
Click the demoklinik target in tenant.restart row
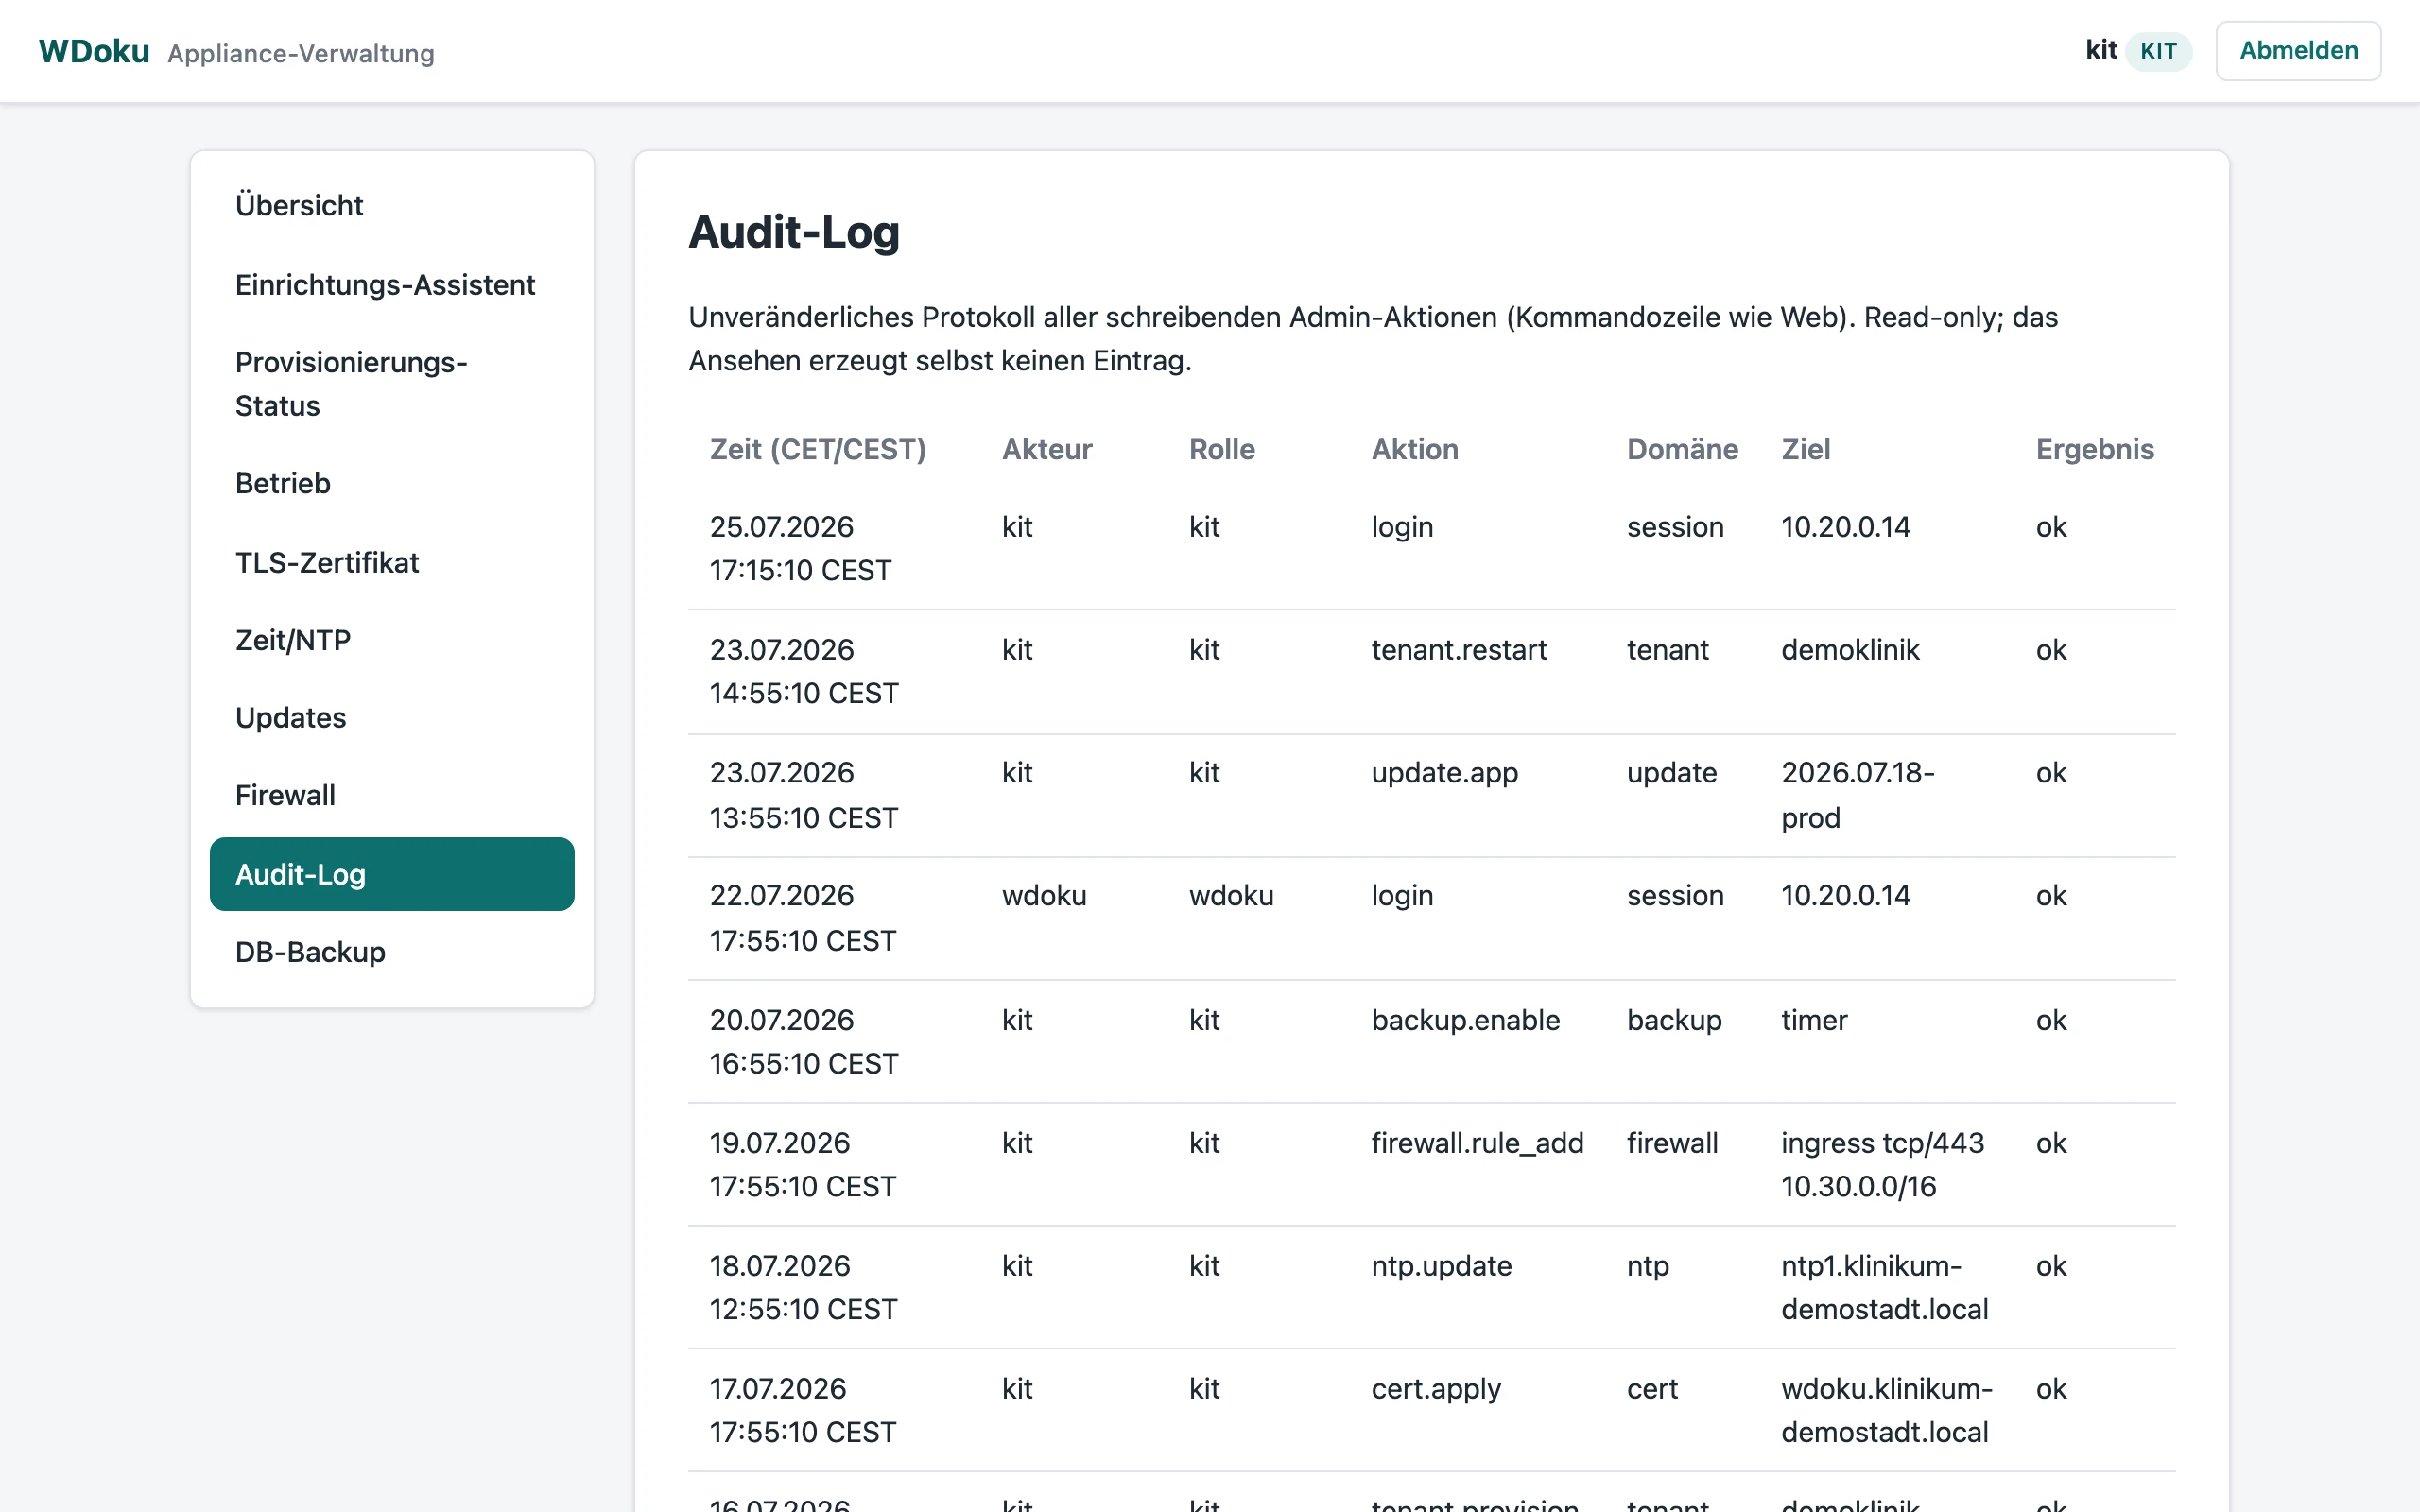tap(1850, 650)
